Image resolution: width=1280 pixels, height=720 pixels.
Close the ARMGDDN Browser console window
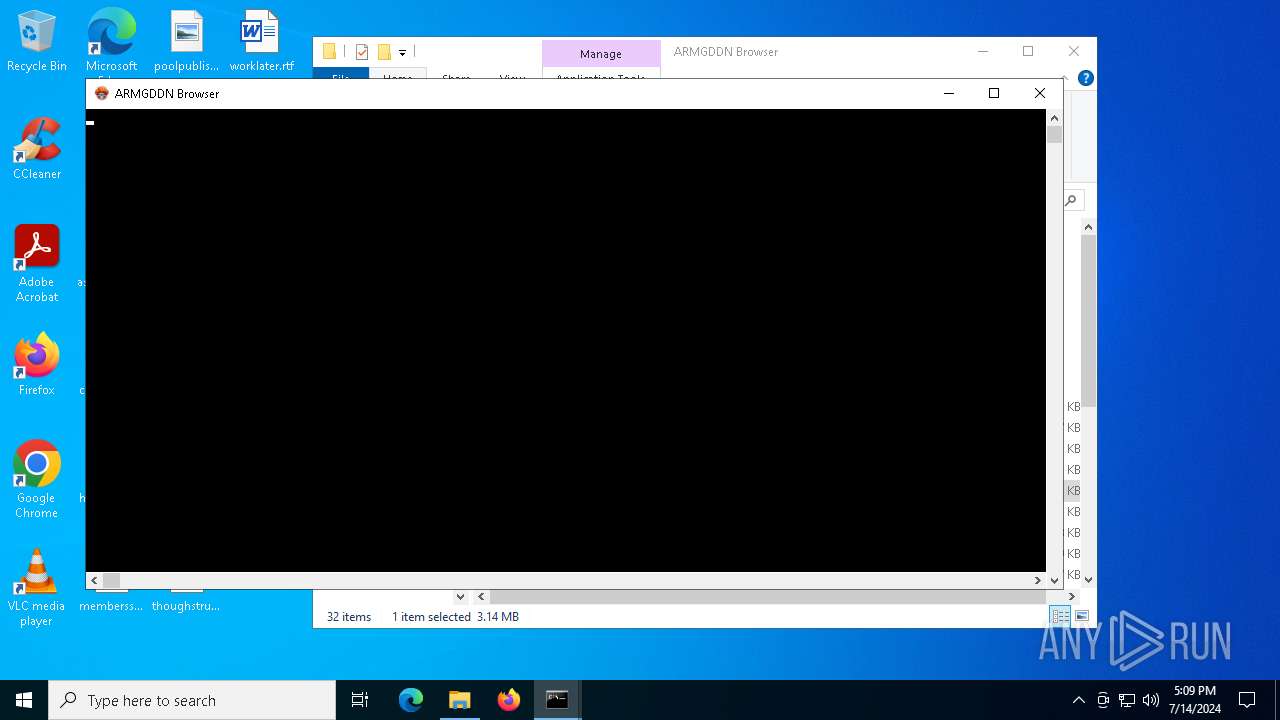[1040, 93]
